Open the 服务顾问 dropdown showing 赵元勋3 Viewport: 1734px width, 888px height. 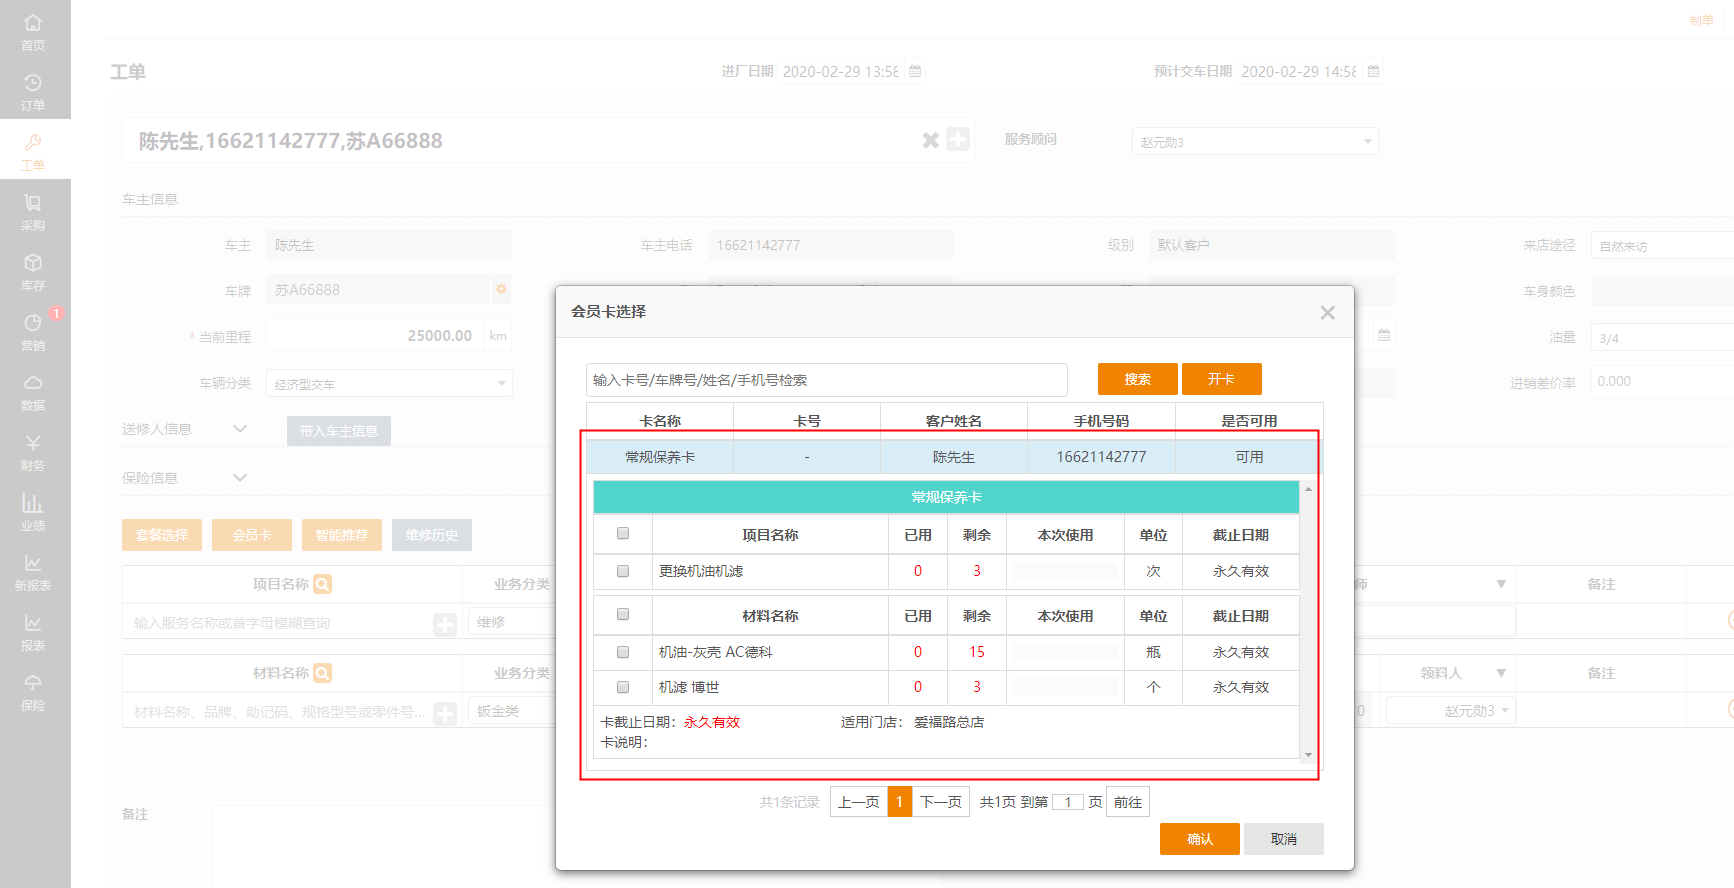(1255, 141)
